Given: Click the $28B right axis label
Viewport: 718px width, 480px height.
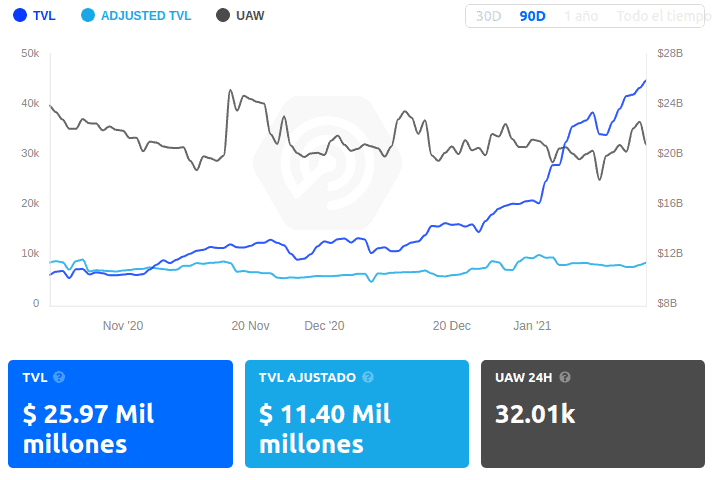Looking at the screenshot, I should [x=669, y=53].
